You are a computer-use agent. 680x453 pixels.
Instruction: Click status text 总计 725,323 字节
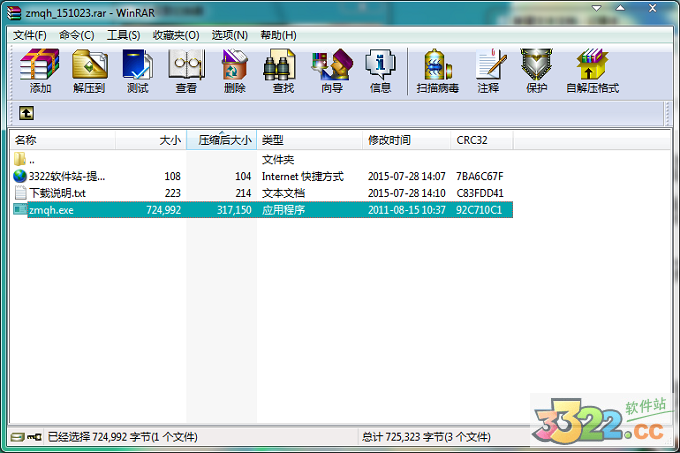403,437
